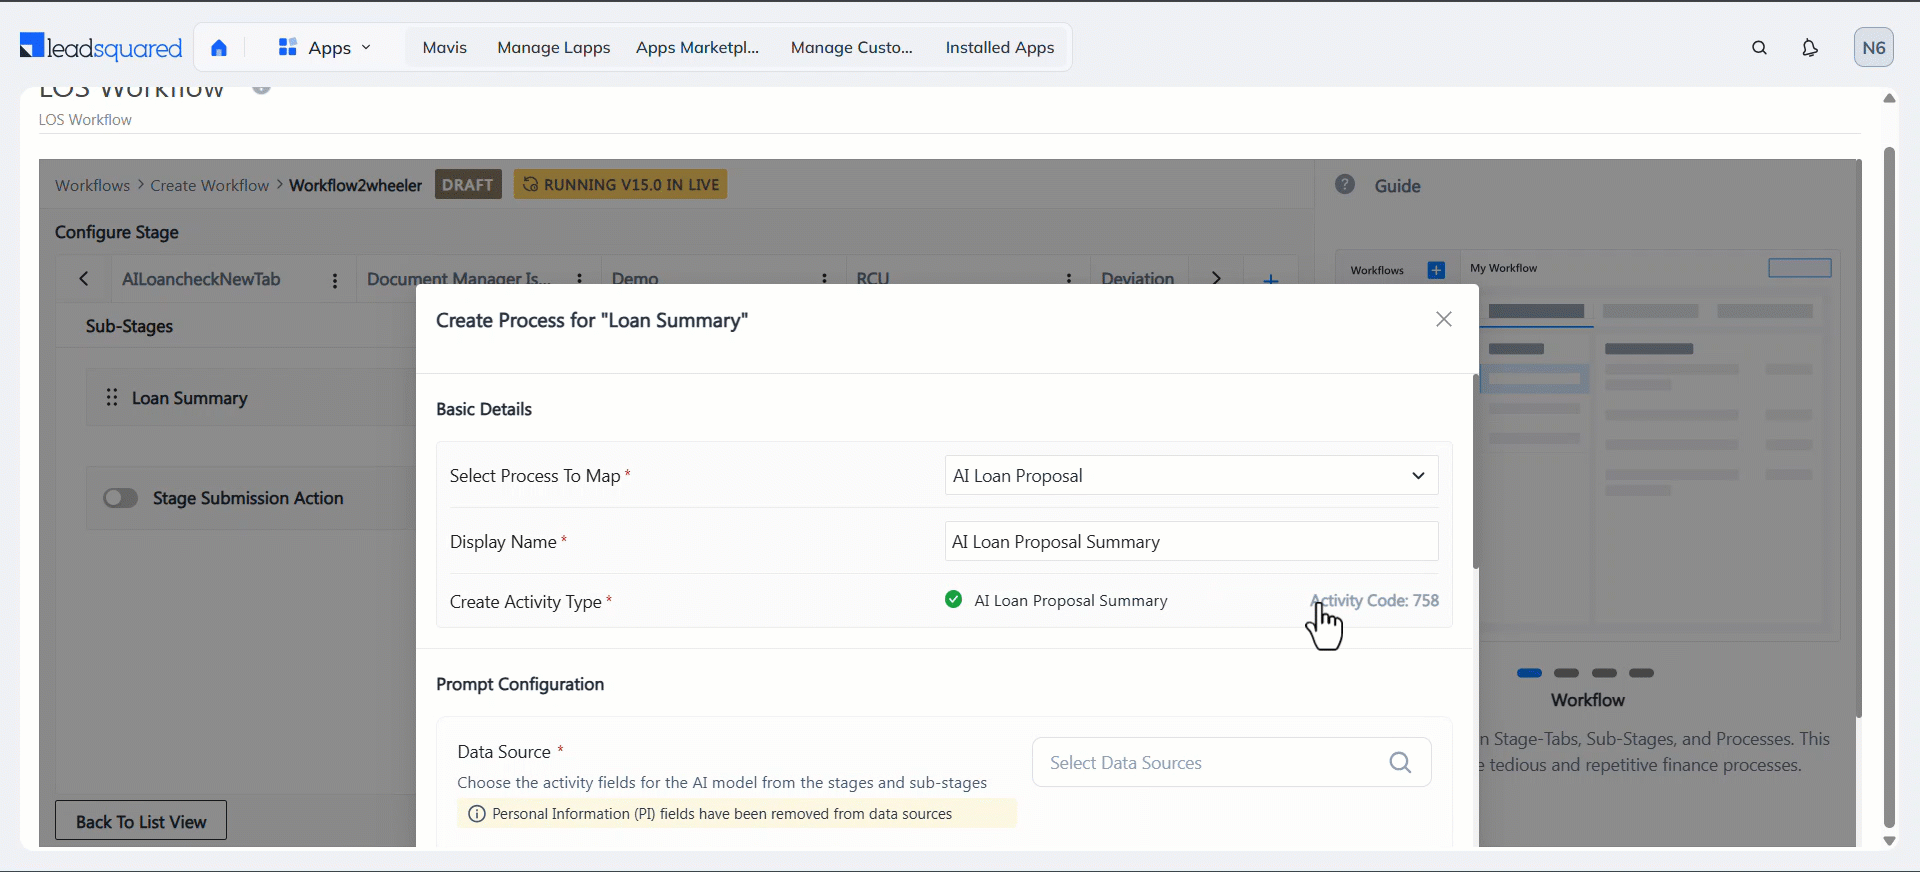Open the Mavis menu item
The image size is (1920, 872).
445,47
